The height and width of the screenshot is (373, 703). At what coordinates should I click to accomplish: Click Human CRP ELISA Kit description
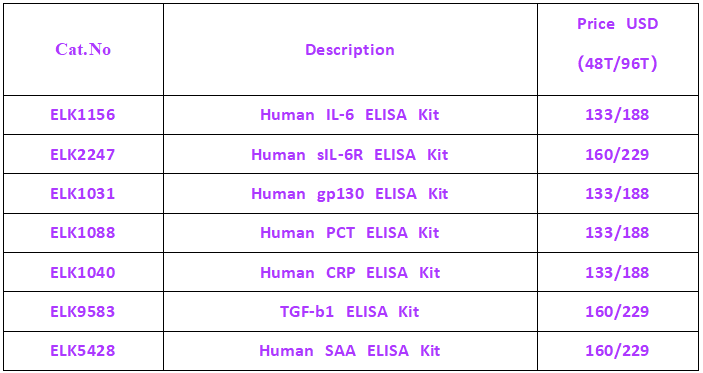coord(350,272)
